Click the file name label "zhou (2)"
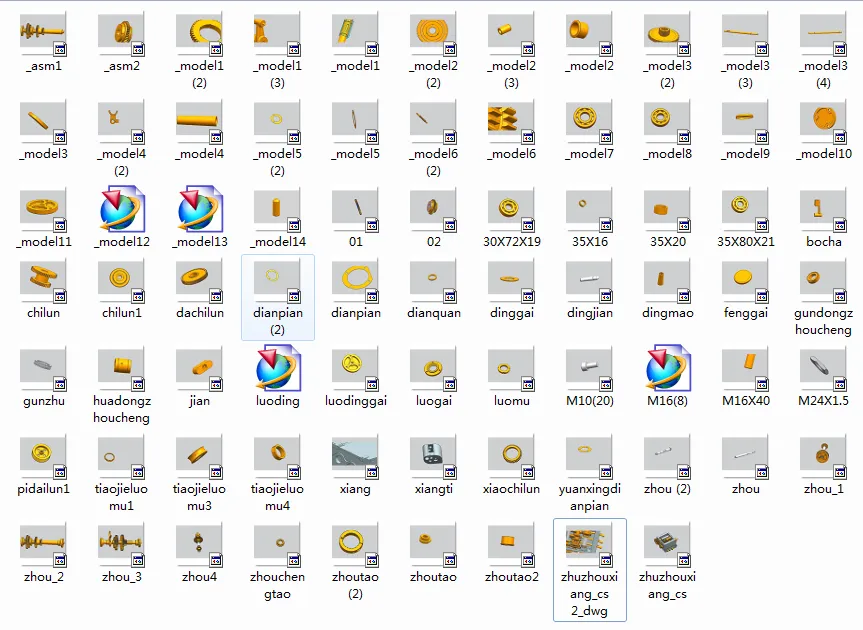The image size is (863, 630). (x=668, y=489)
